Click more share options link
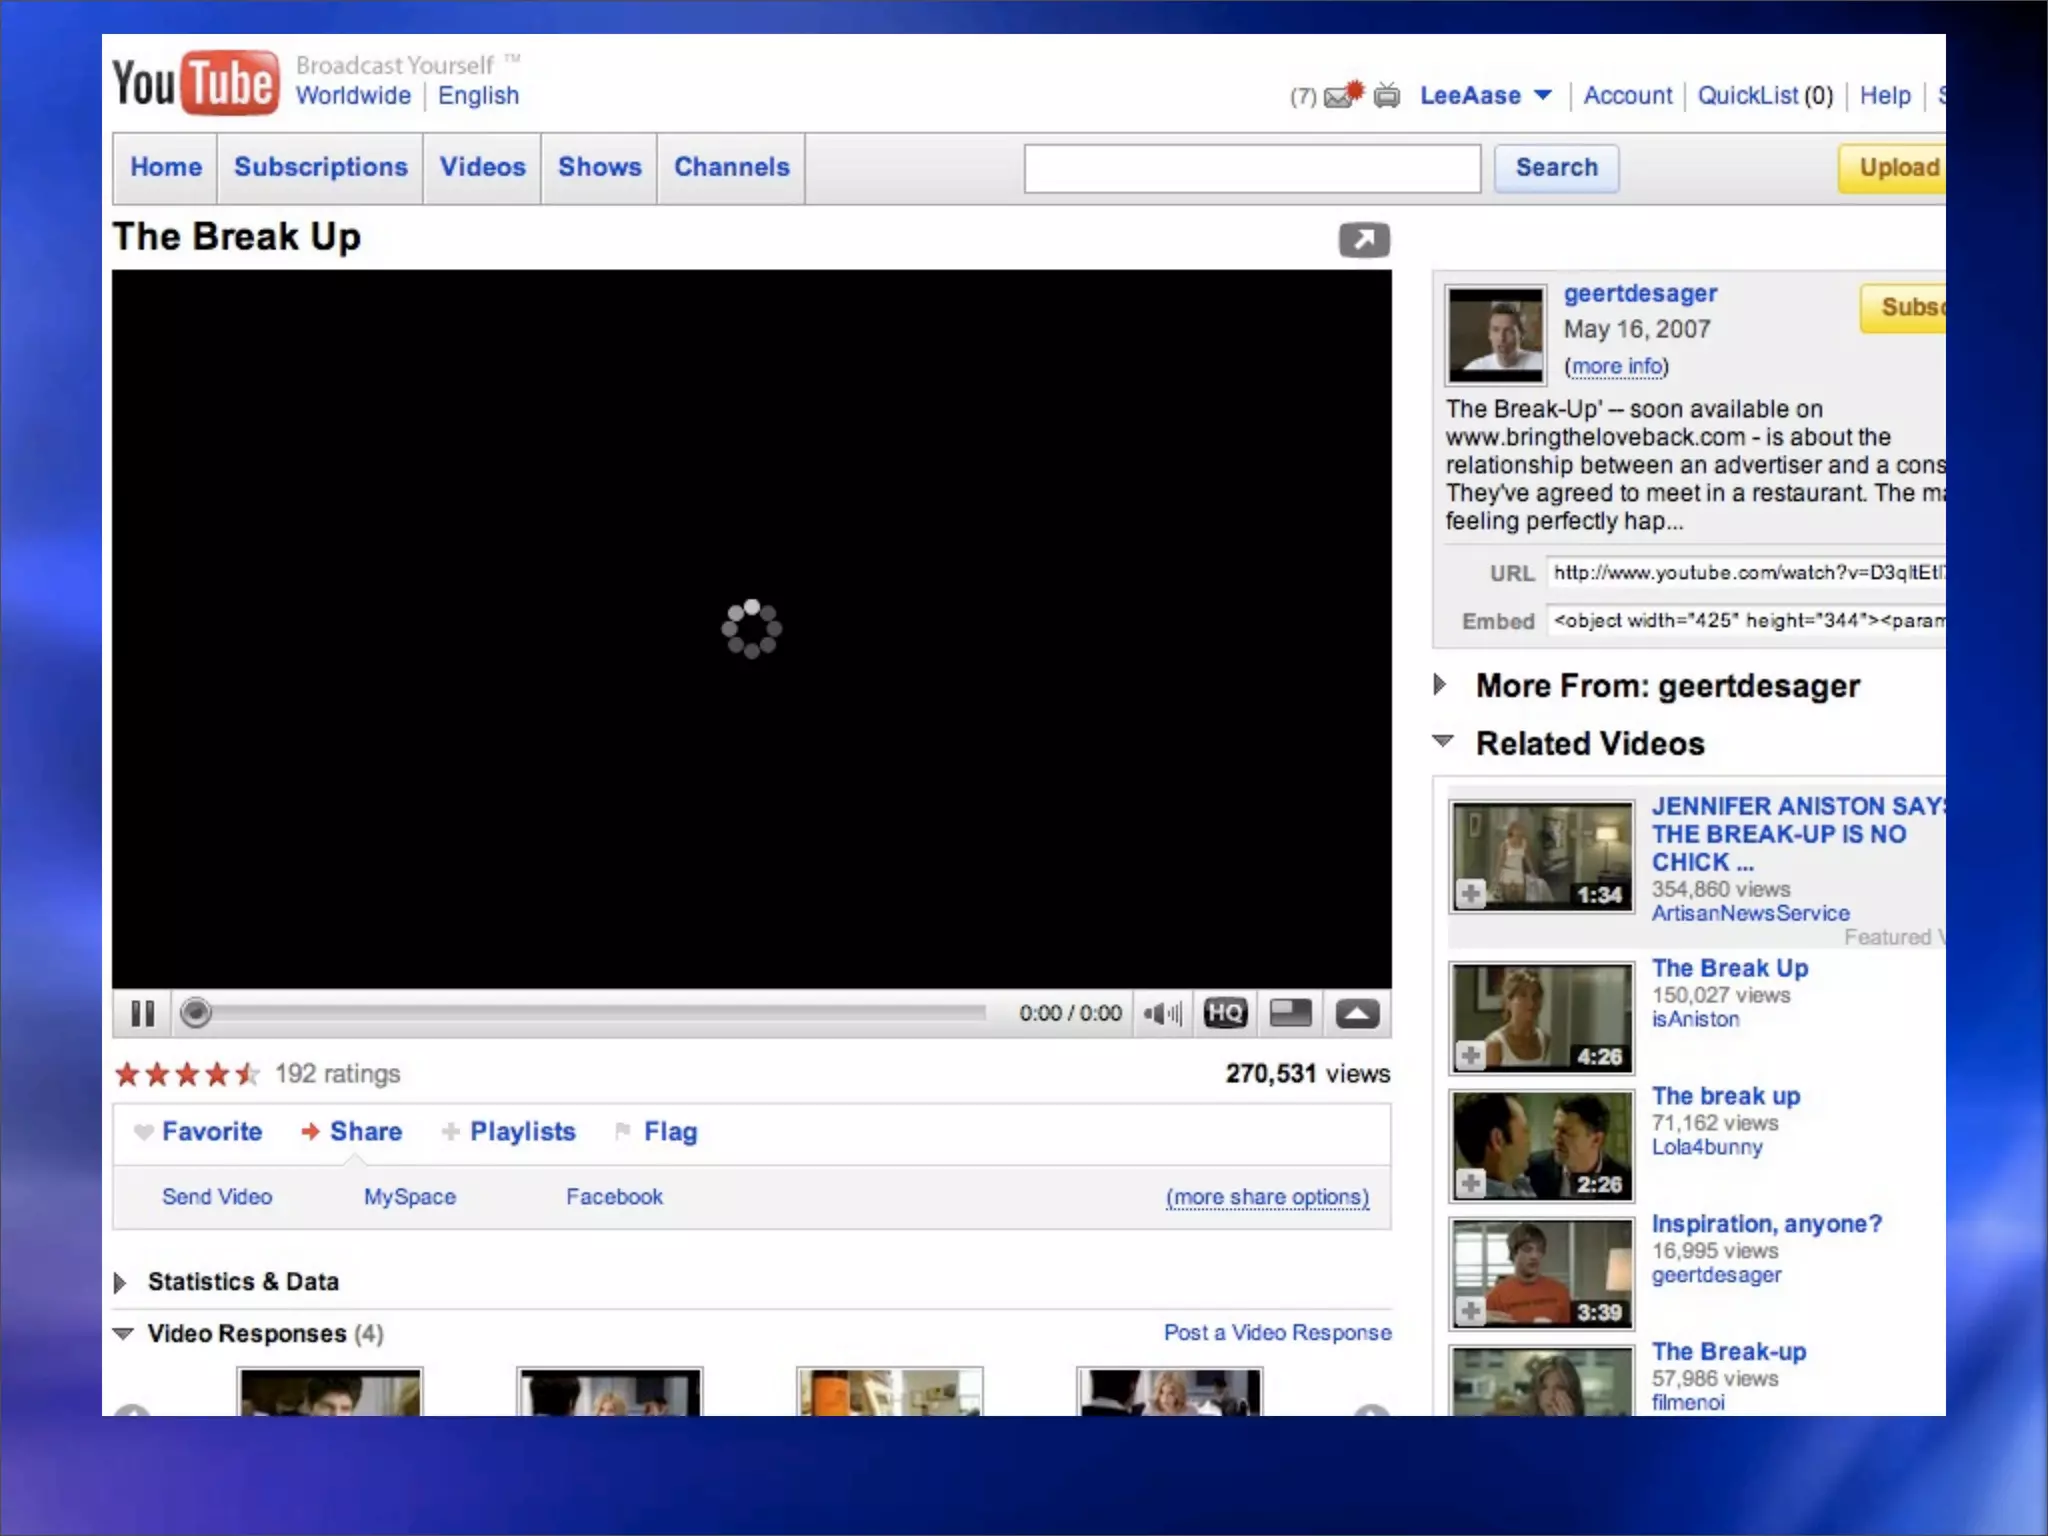The image size is (2048, 1536). point(1267,1197)
